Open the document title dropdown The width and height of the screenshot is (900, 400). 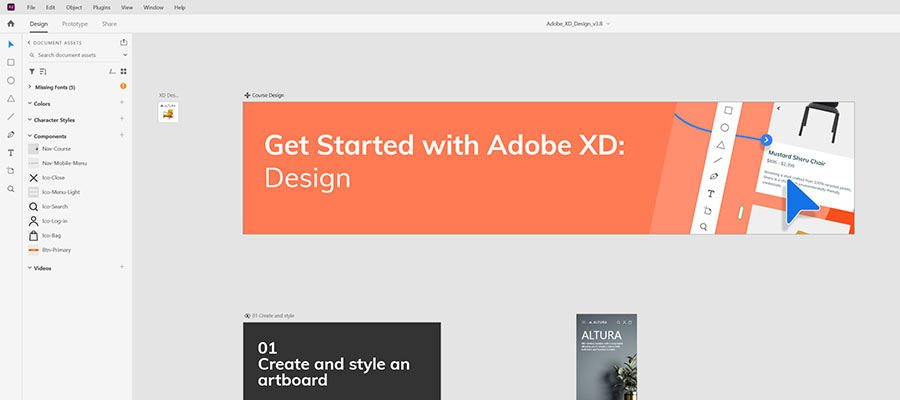pyautogui.click(x=608, y=24)
